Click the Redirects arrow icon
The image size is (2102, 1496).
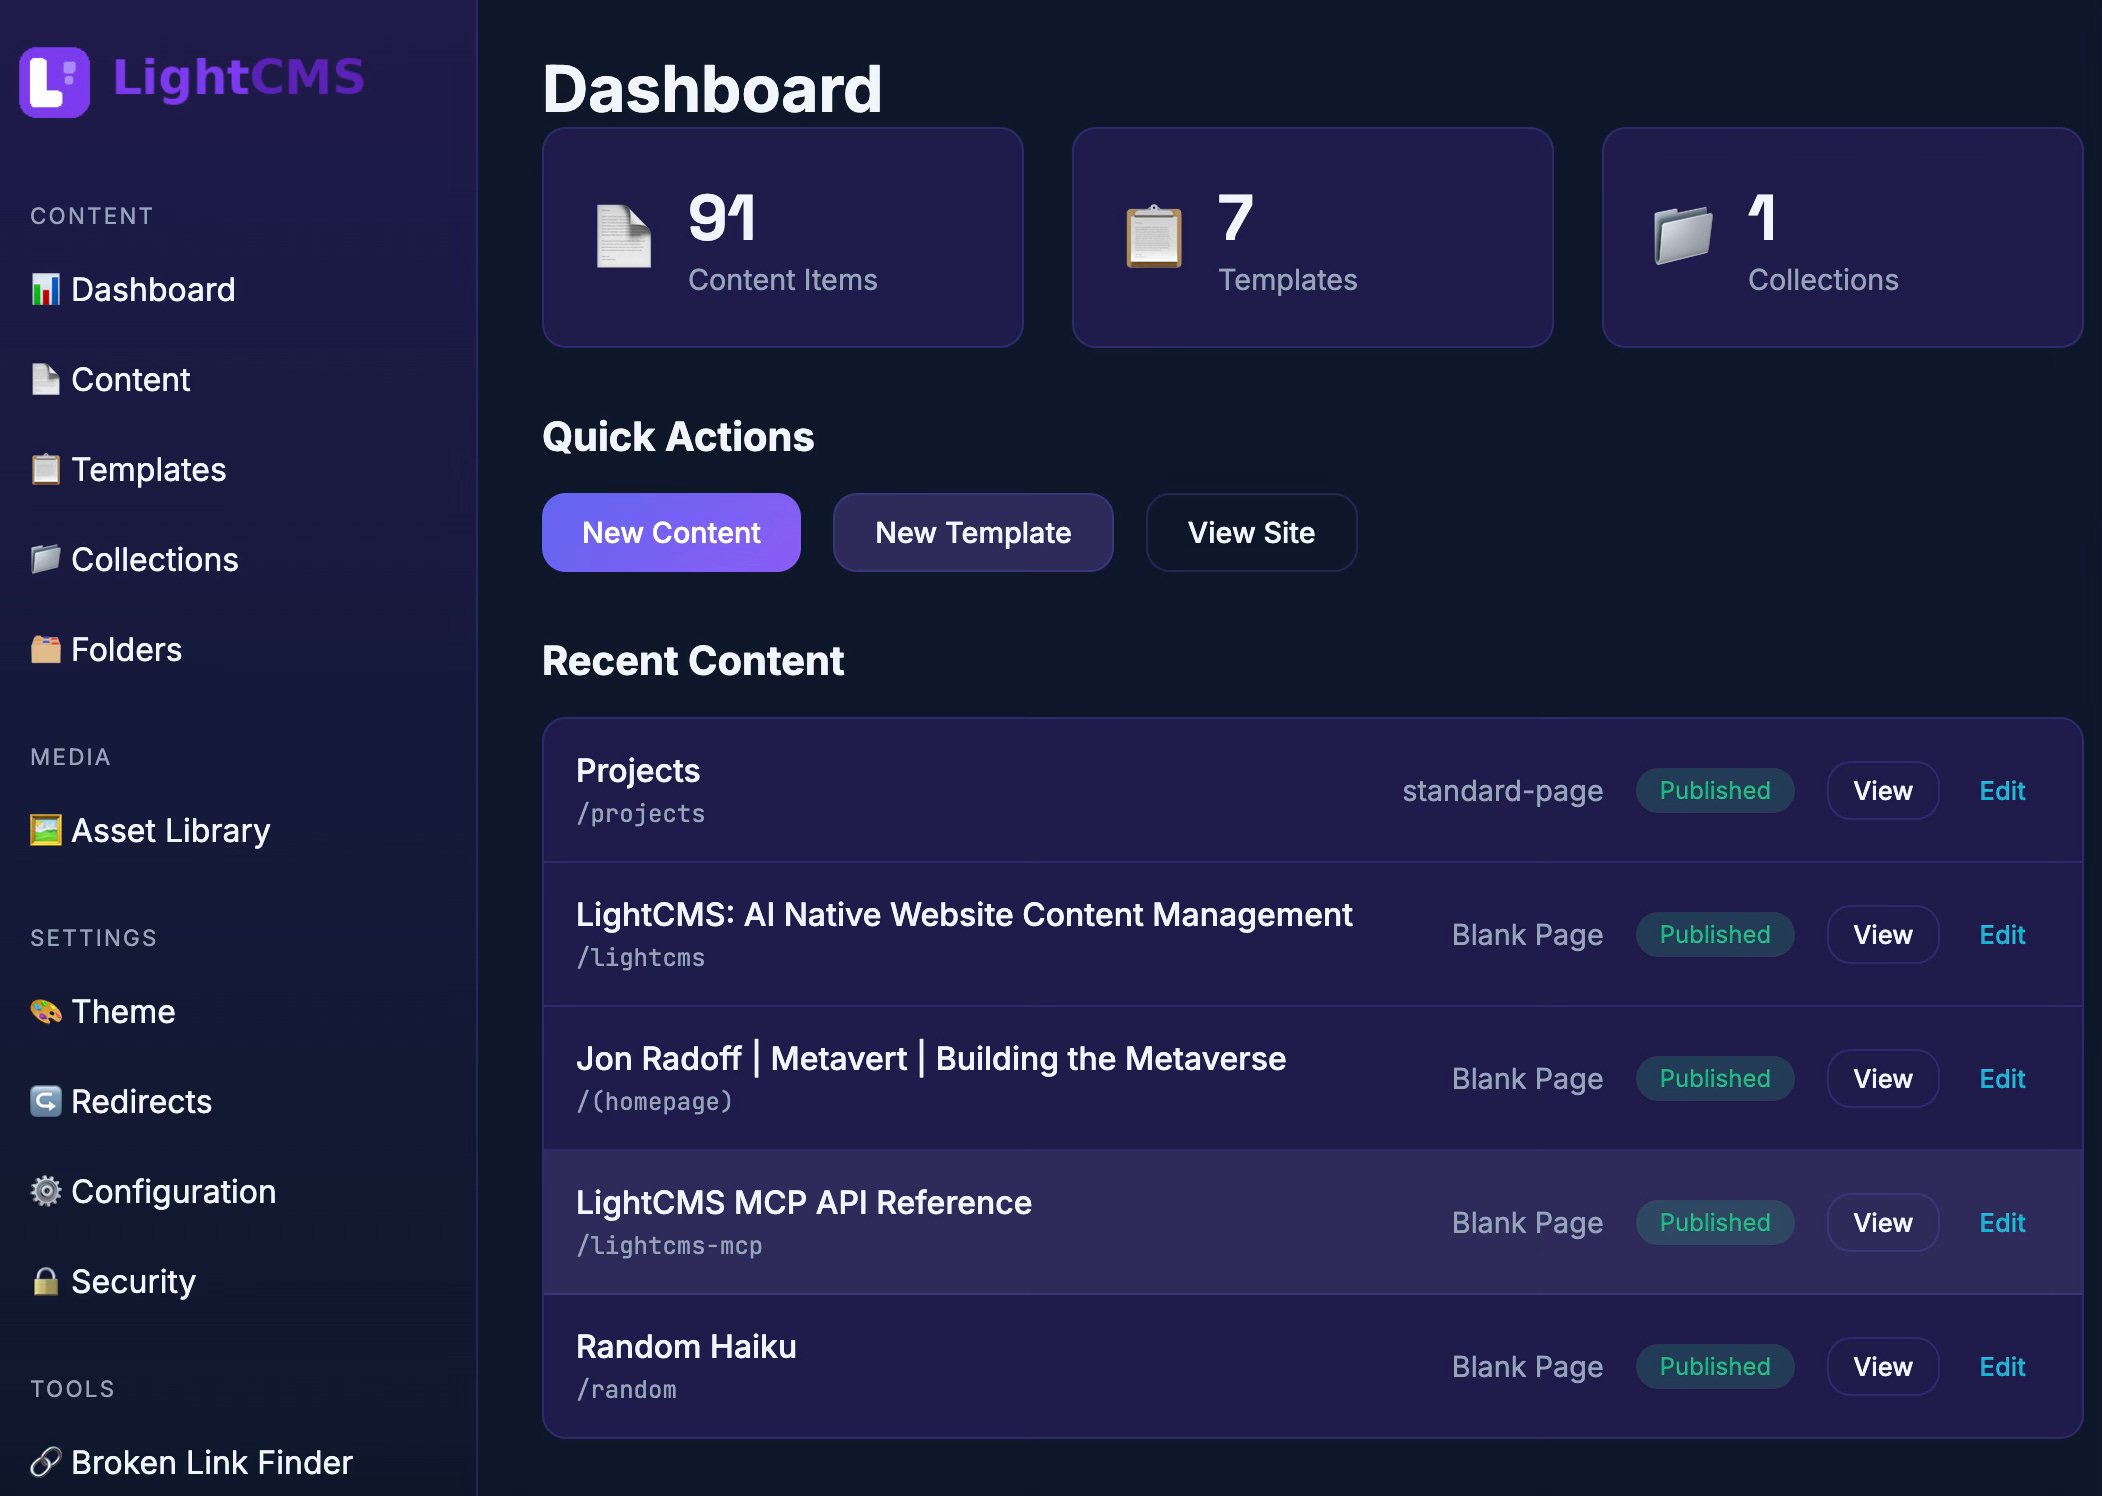pyautogui.click(x=45, y=1102)
